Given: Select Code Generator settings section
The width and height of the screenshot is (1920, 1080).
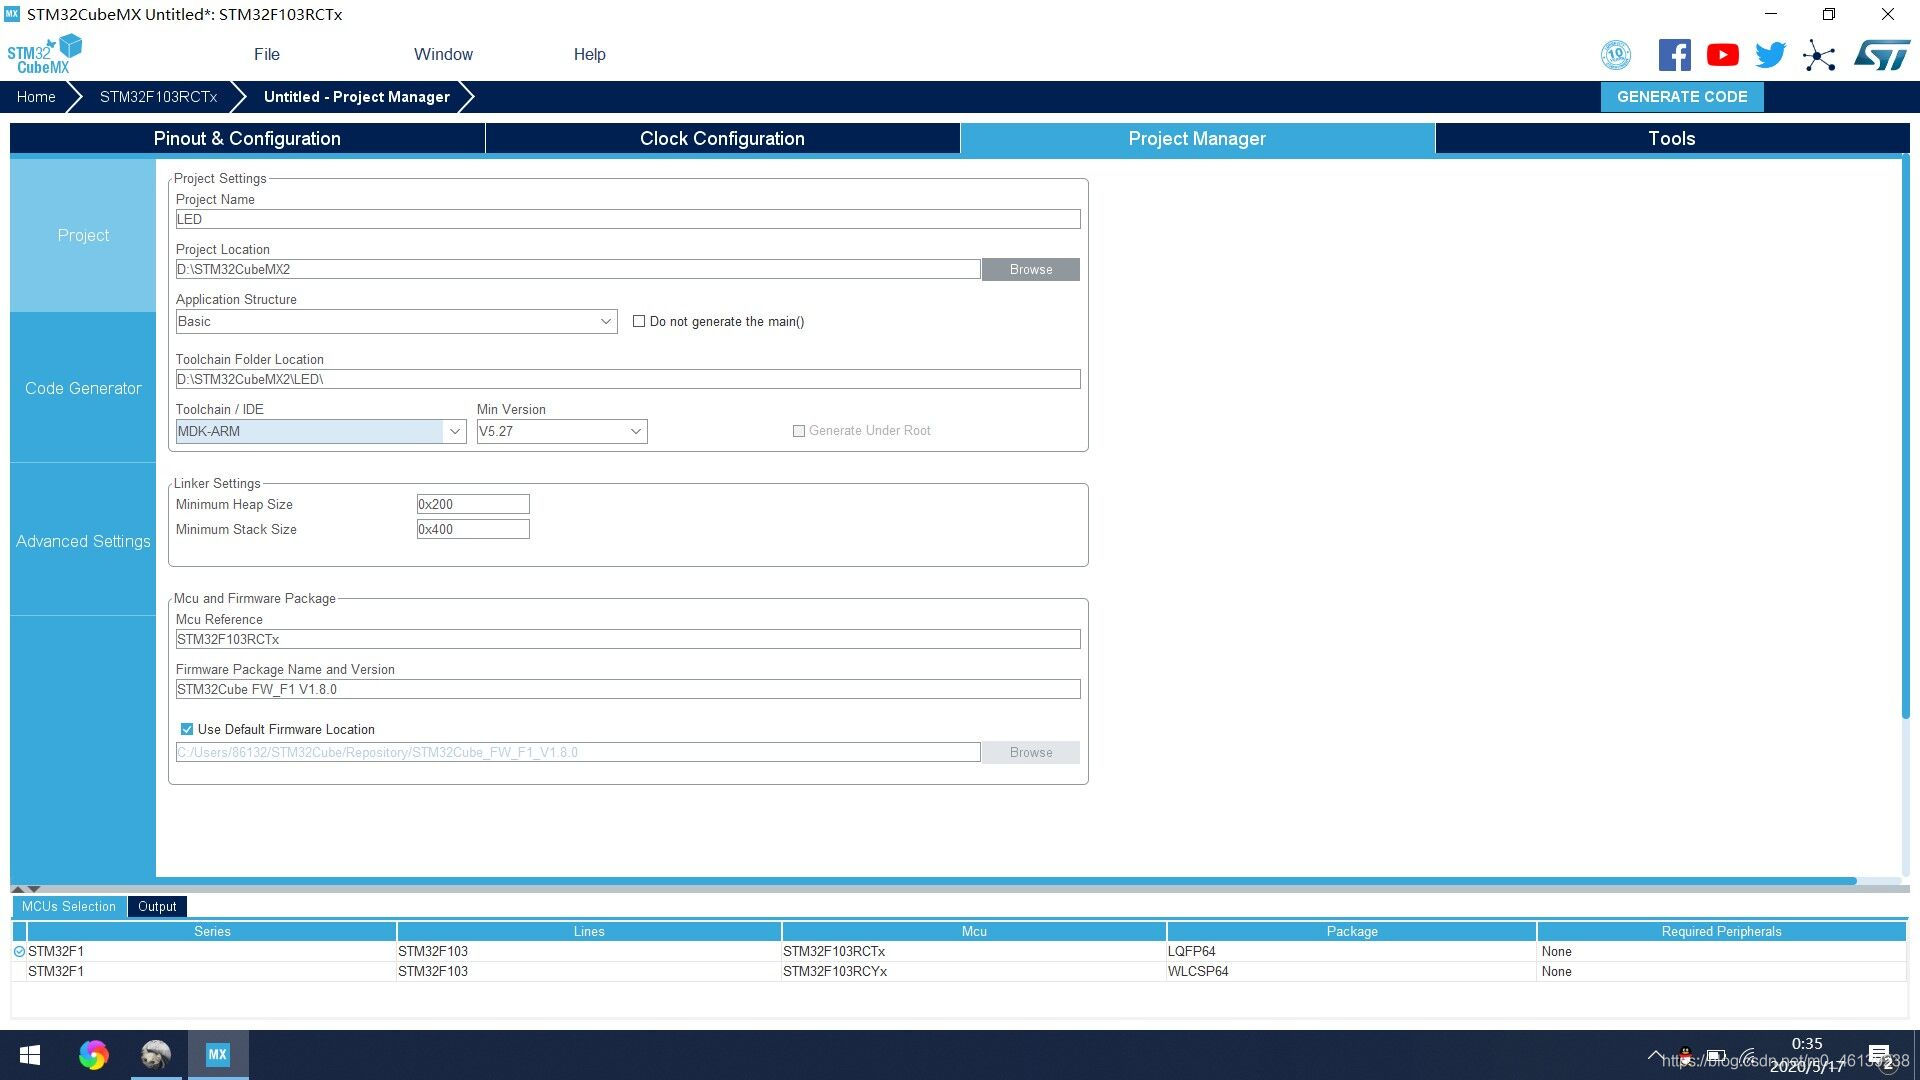Looking at the screenshot, I should 82,388.
